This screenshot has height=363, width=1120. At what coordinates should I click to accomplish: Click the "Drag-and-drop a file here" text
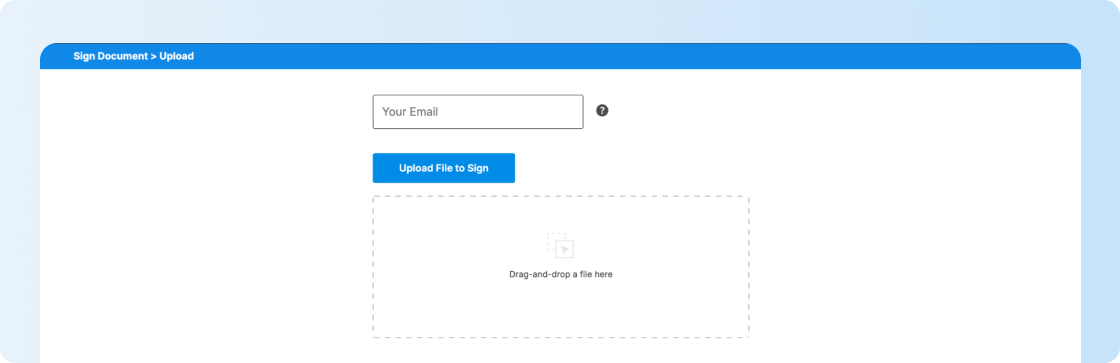[x=561, y=274]
